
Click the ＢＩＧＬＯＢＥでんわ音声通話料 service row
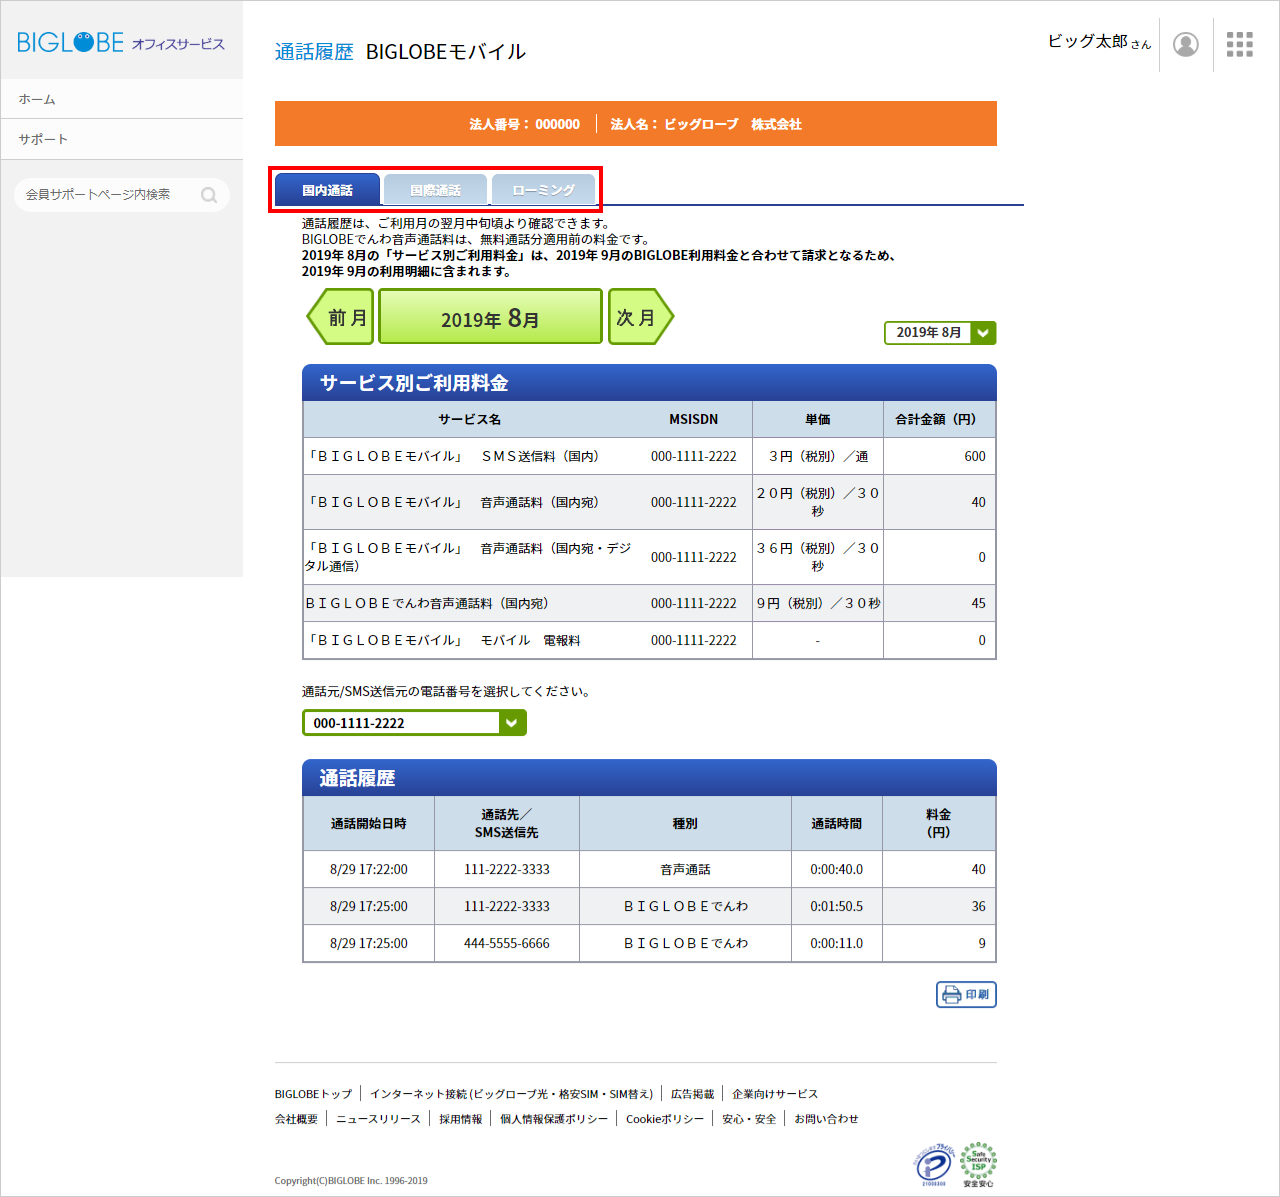coord(649,604)
